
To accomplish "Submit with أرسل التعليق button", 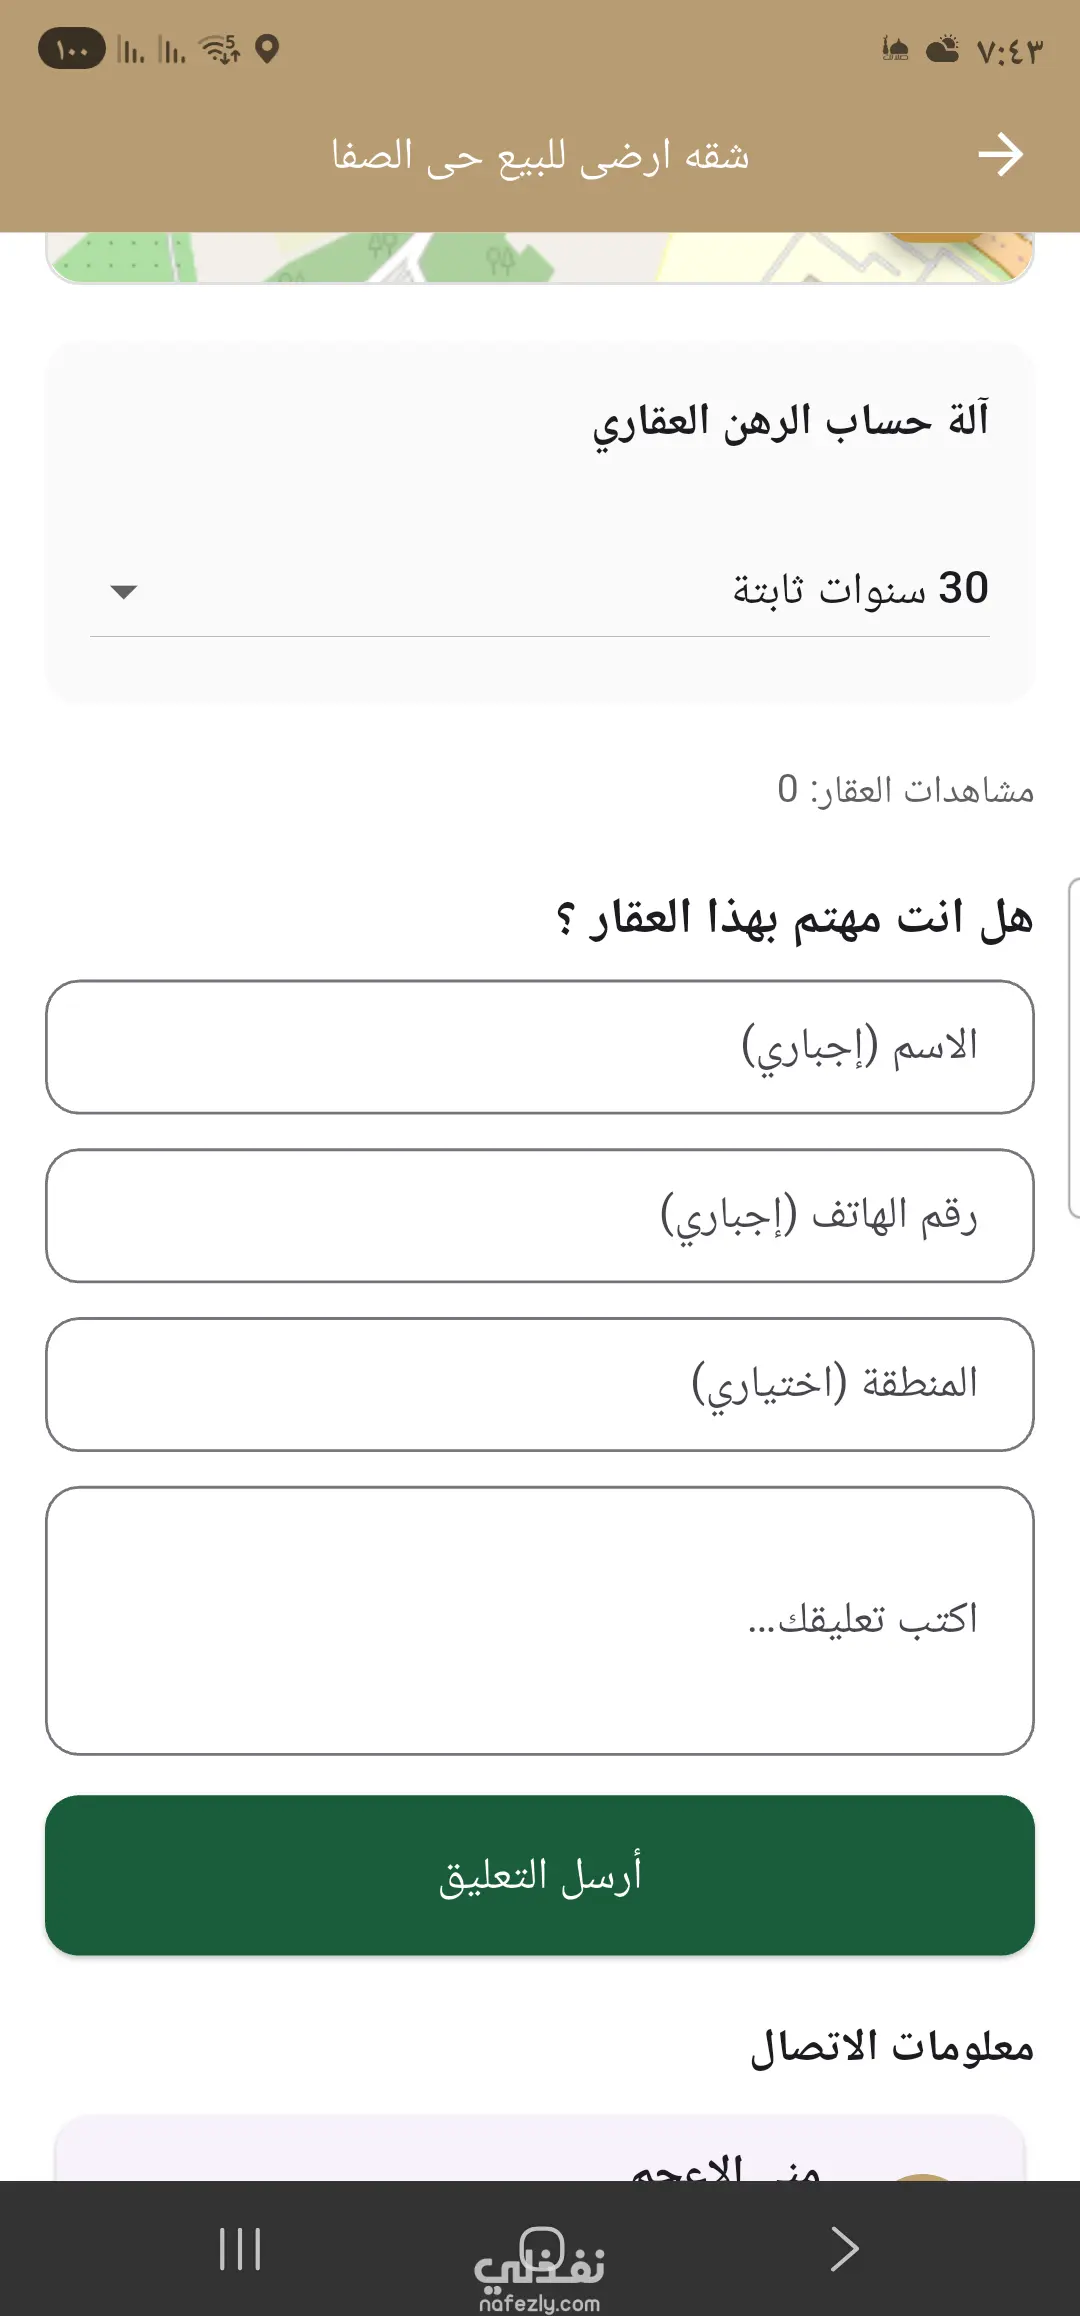I will tap(540, 1875).
